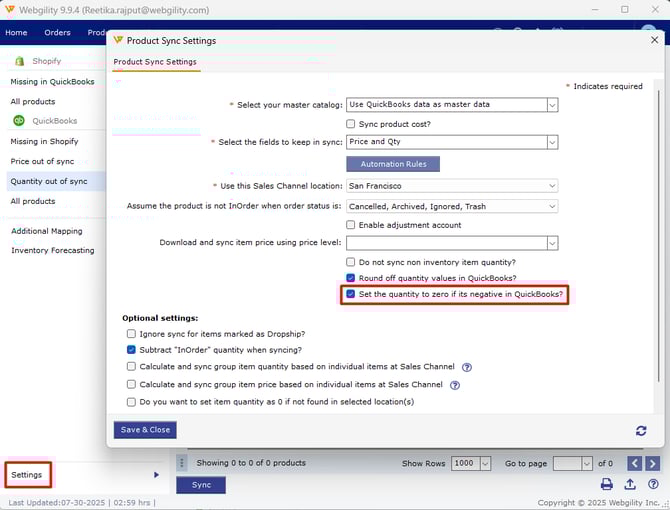
Task: Click Showing 0 to 0 of 0 products text
Action: pos(251,463)
